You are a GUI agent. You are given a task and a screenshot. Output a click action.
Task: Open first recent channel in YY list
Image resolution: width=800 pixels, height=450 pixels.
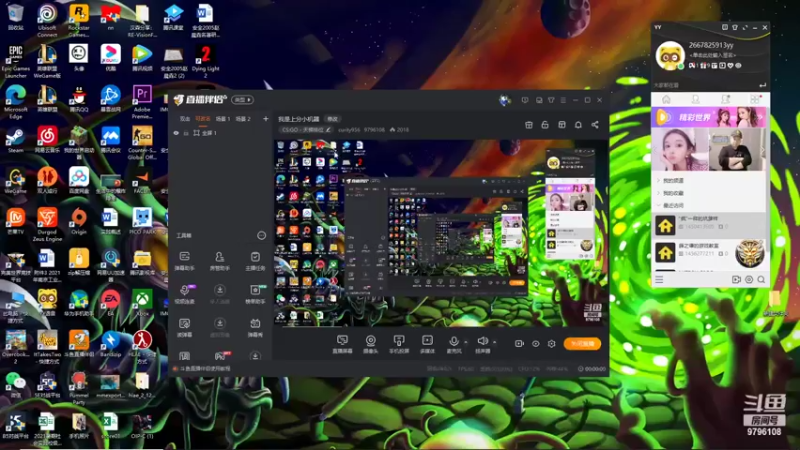pos(709,225)
